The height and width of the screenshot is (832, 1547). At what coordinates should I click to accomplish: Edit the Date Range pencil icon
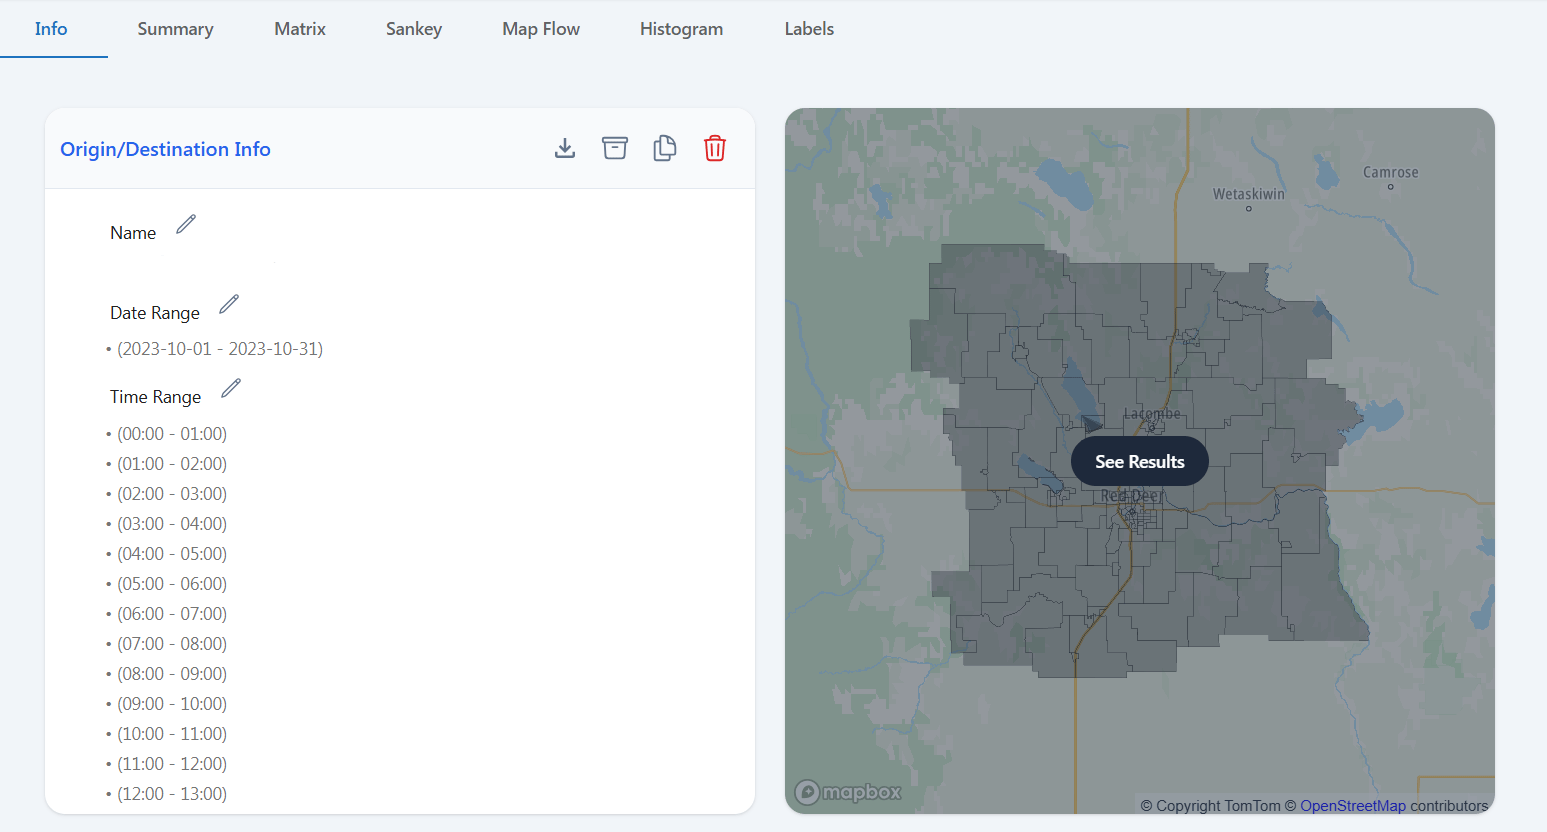point(229,304)
